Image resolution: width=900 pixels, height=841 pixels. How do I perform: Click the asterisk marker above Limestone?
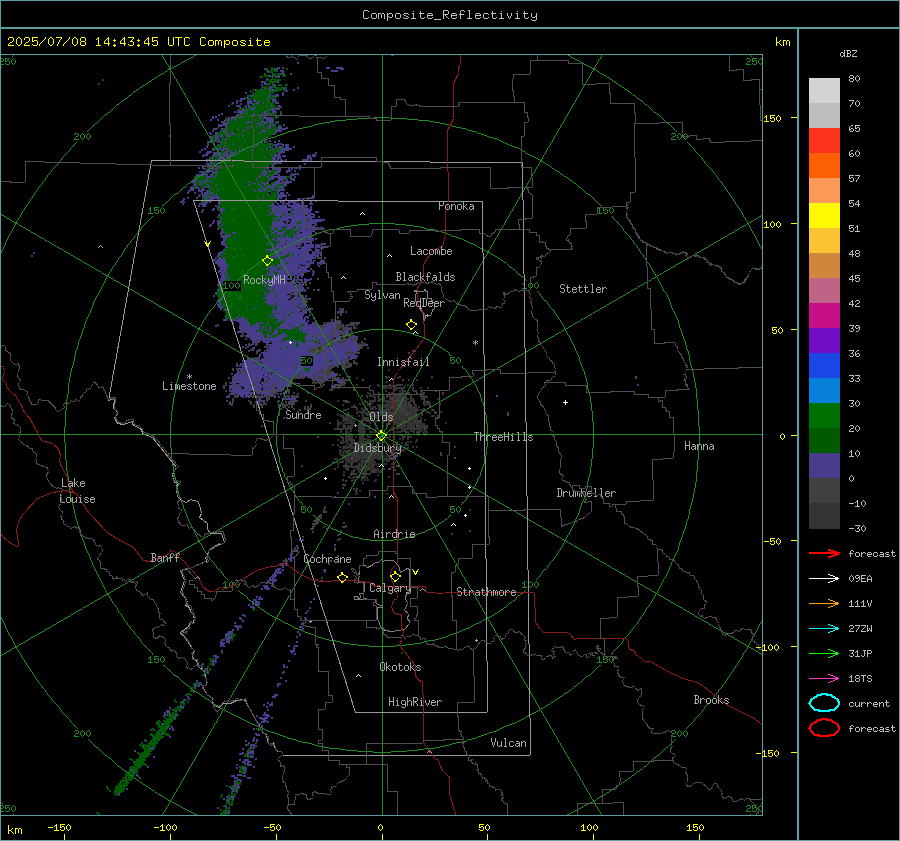[x=189, y=377]
